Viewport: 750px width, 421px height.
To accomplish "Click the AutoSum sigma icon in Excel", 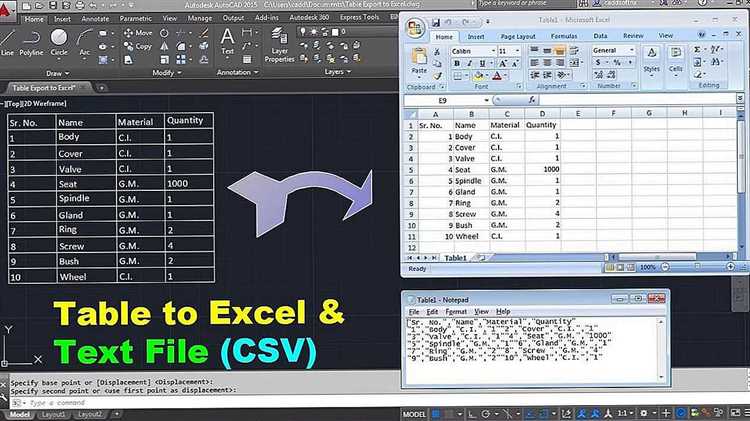I will pos(697,49).
